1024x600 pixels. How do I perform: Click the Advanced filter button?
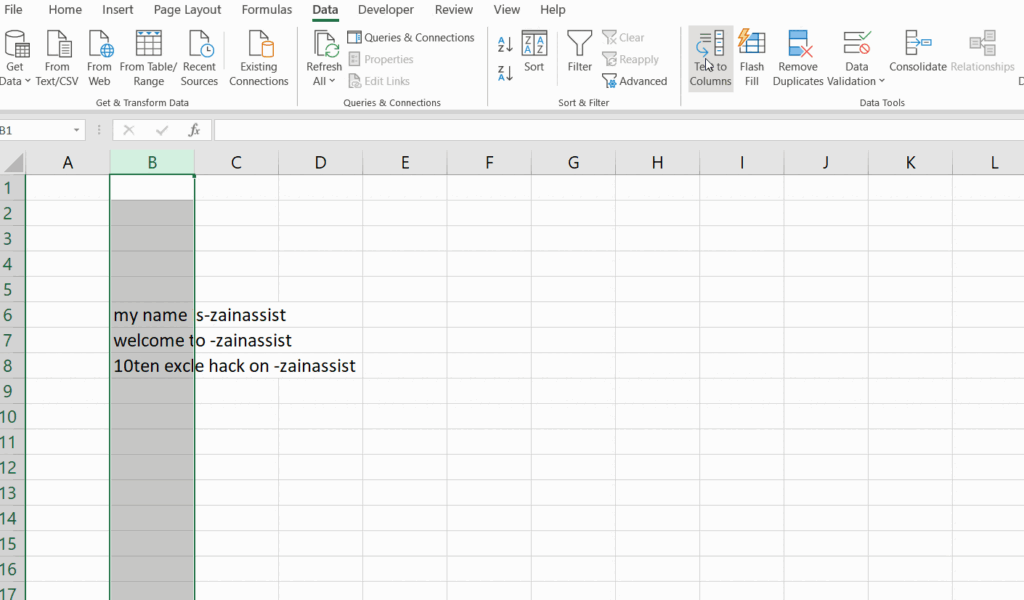pos(635,81)
